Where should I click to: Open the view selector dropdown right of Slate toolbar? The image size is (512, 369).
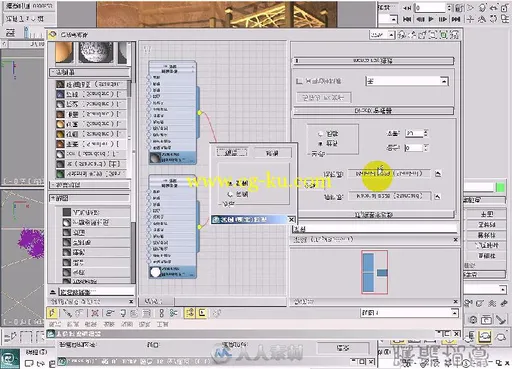click(x=454, y=313)
